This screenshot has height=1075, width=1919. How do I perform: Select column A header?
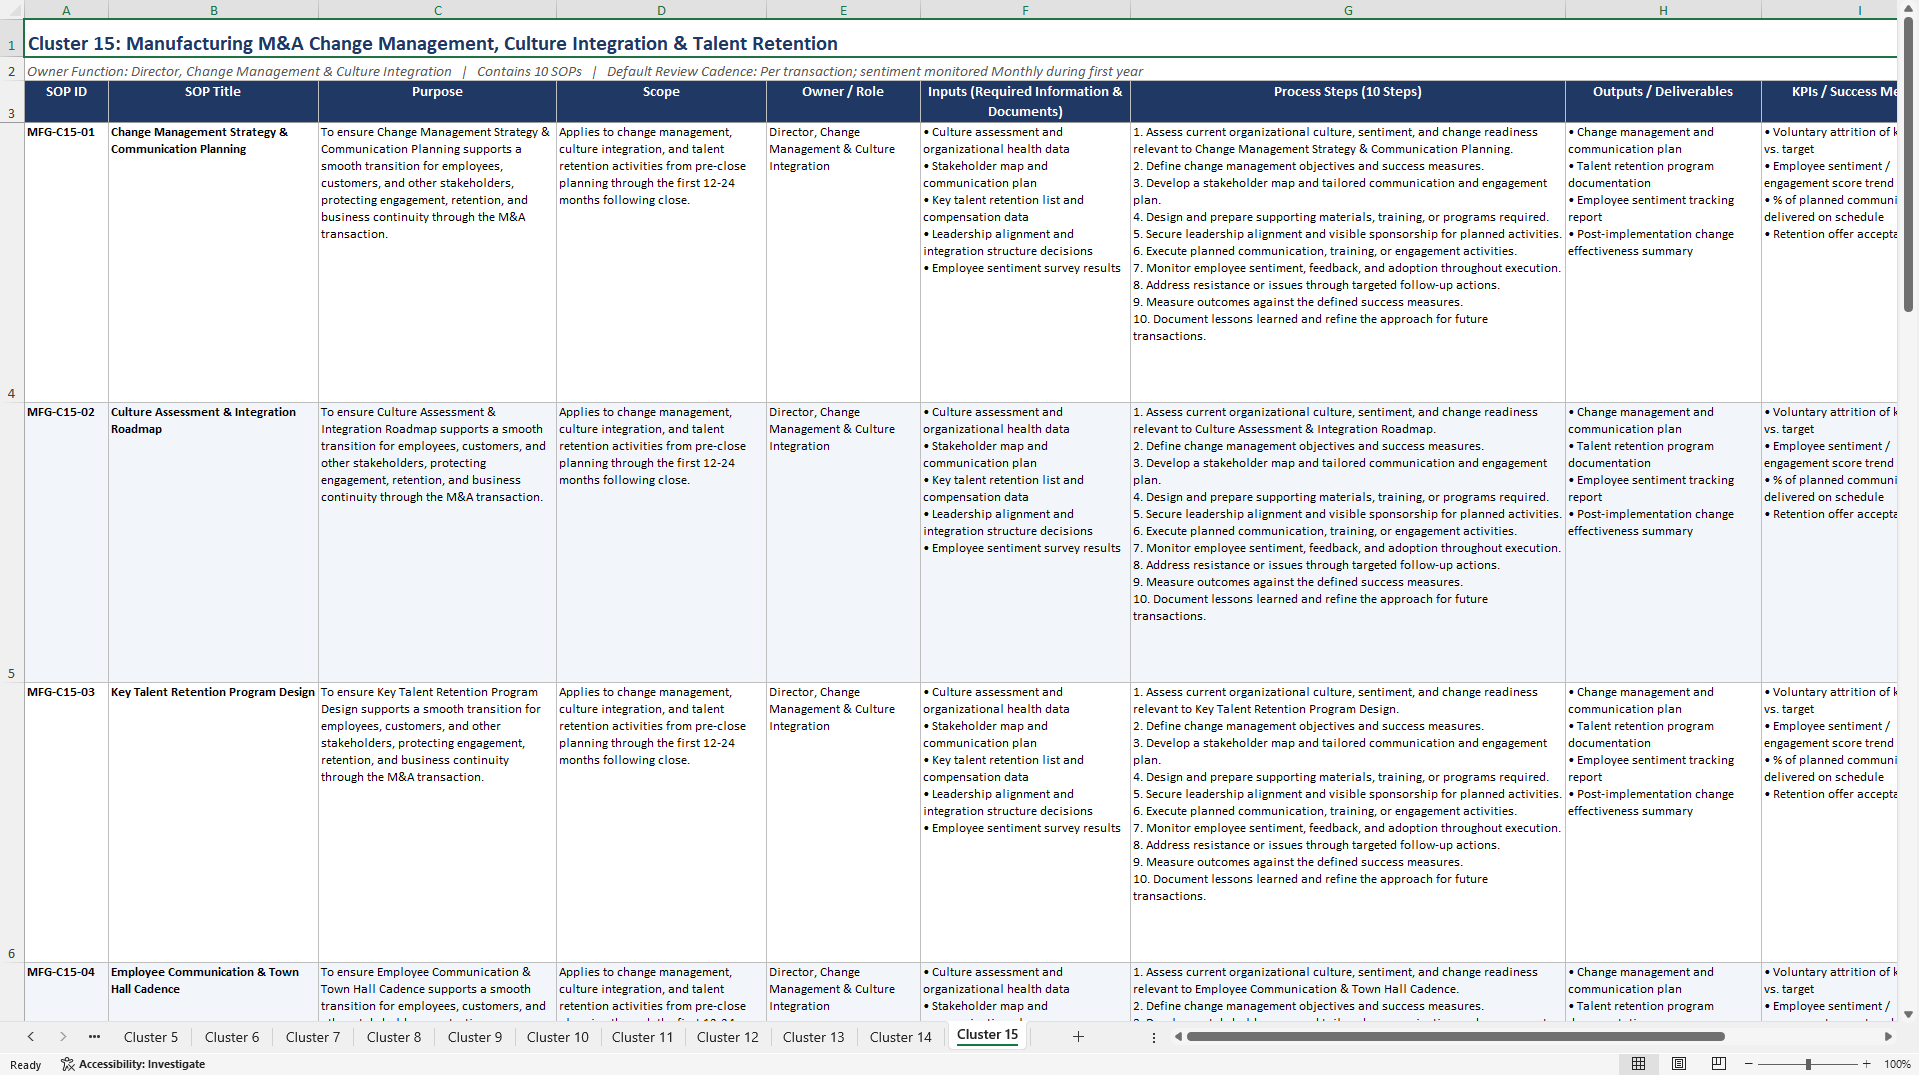click(x=66, y=10)
